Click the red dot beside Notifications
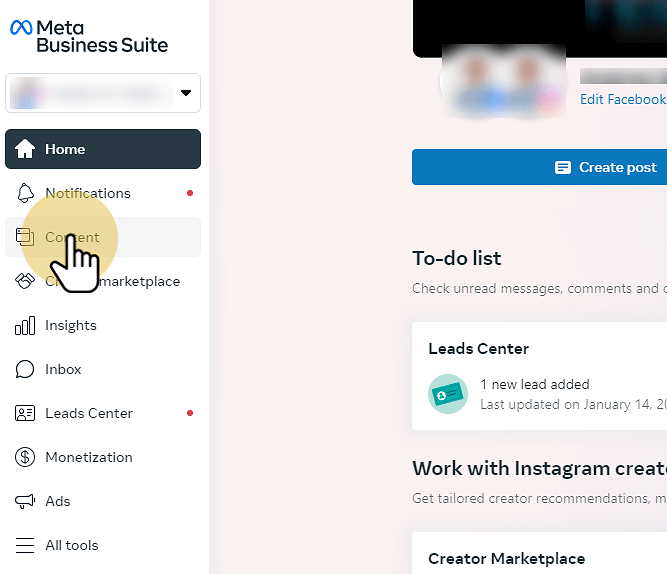Image resolution: width=667 pixels, height=574 pixels. point(190,193)
